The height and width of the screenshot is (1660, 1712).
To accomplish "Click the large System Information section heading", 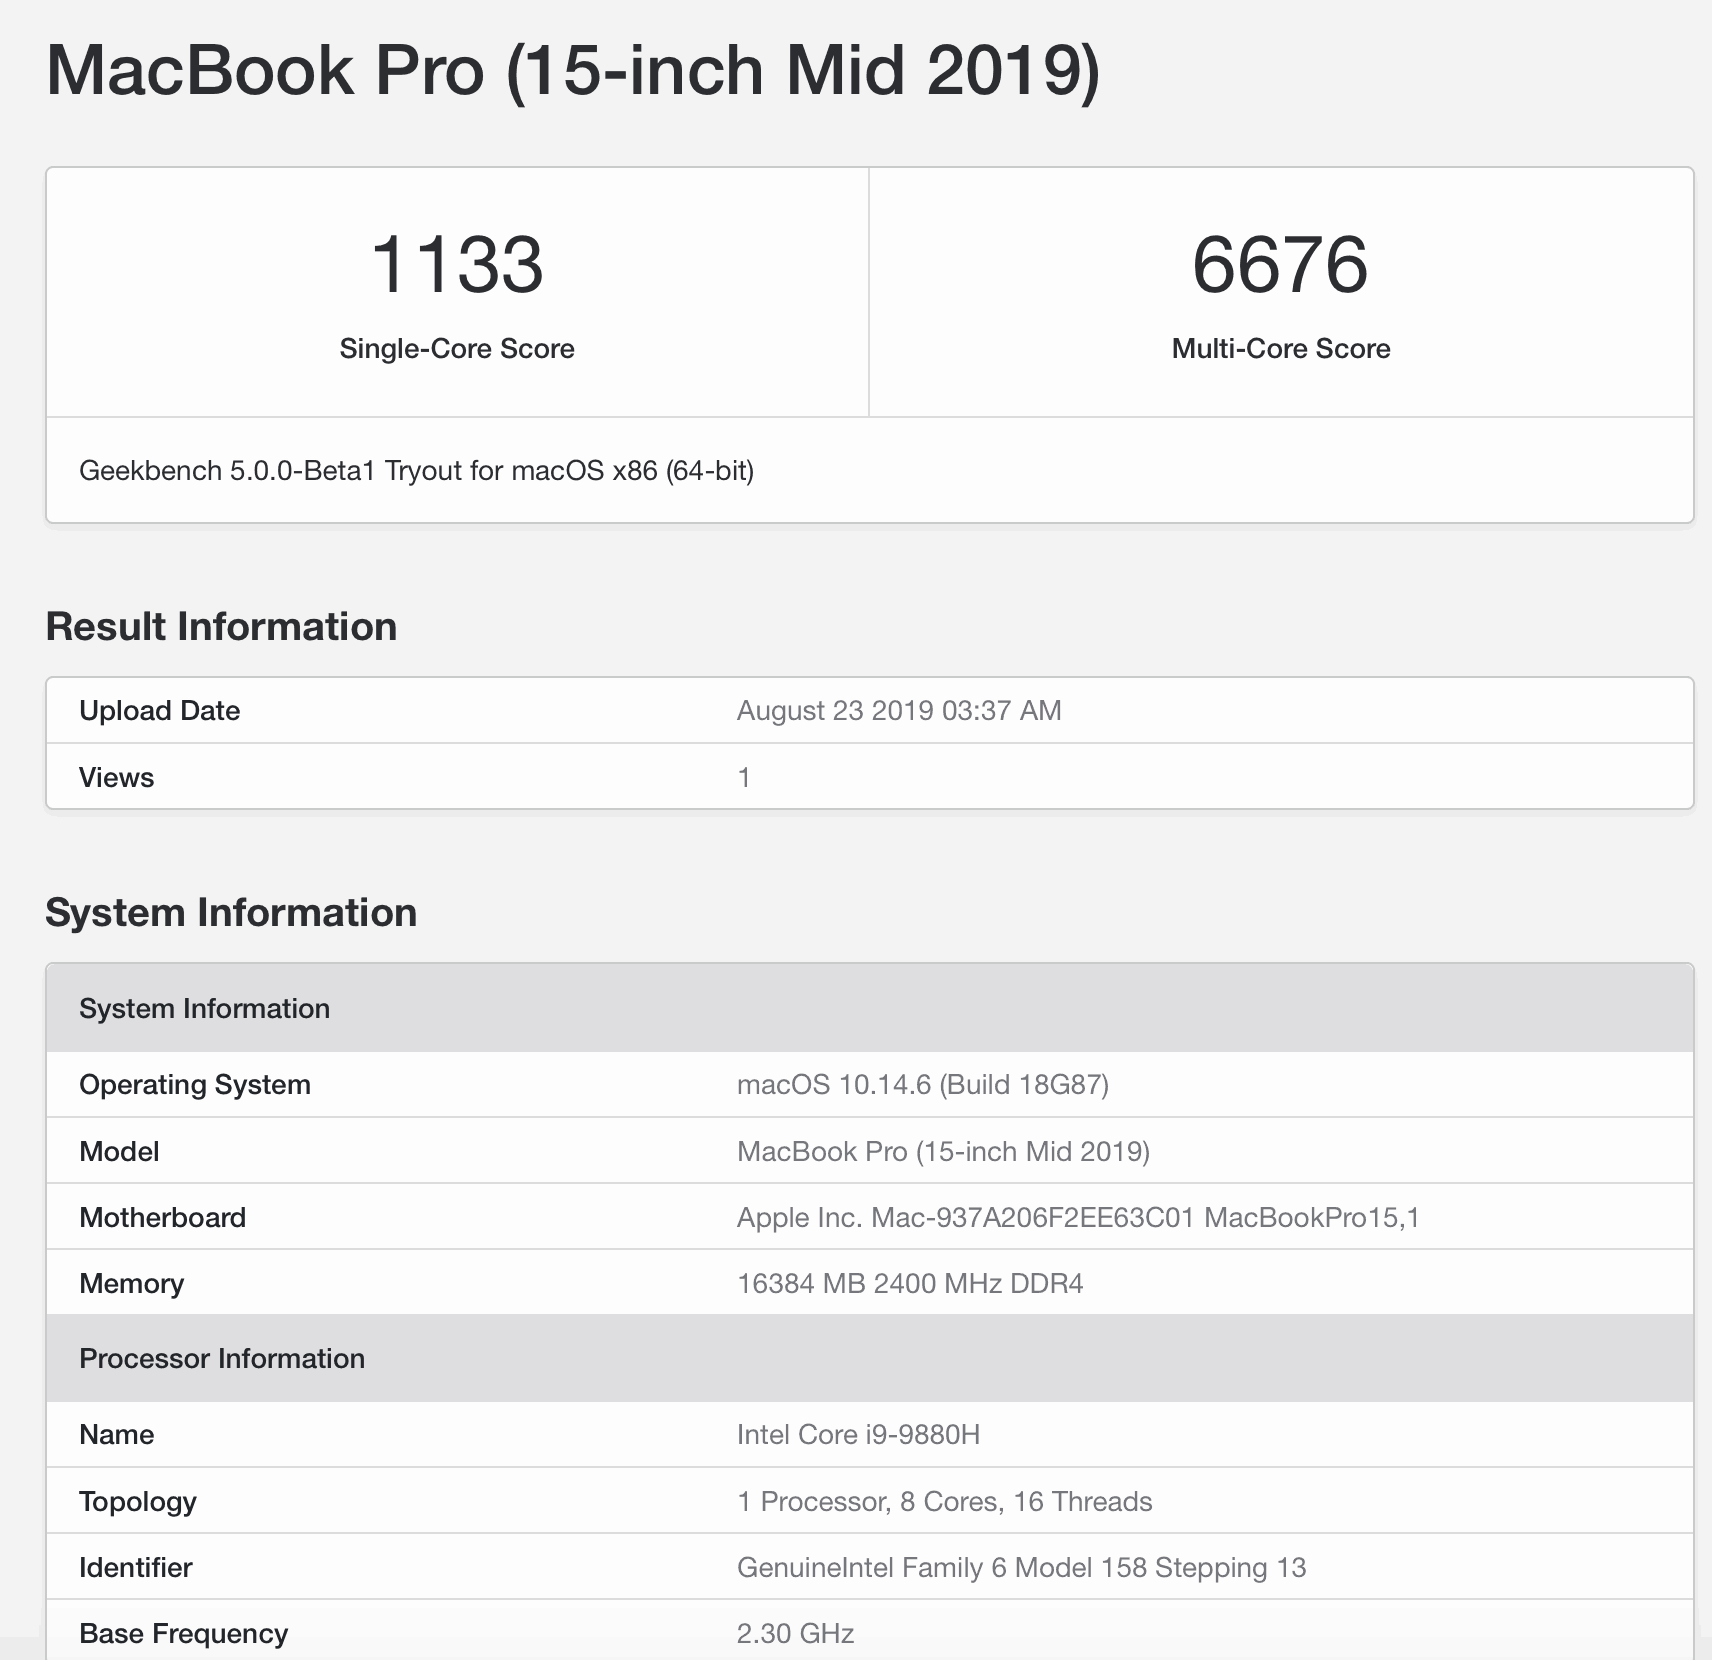I will click(x=231, y=913).
